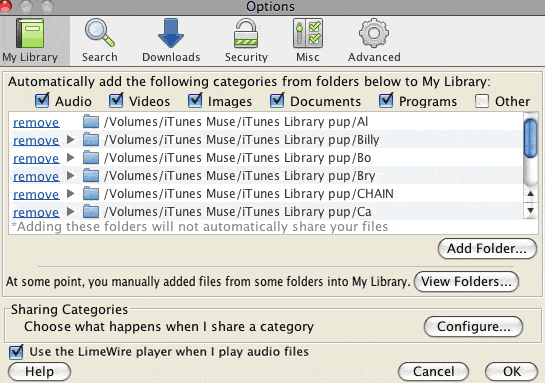
Task: Click the folder icon for the Ca path
Action: (91, 212)
